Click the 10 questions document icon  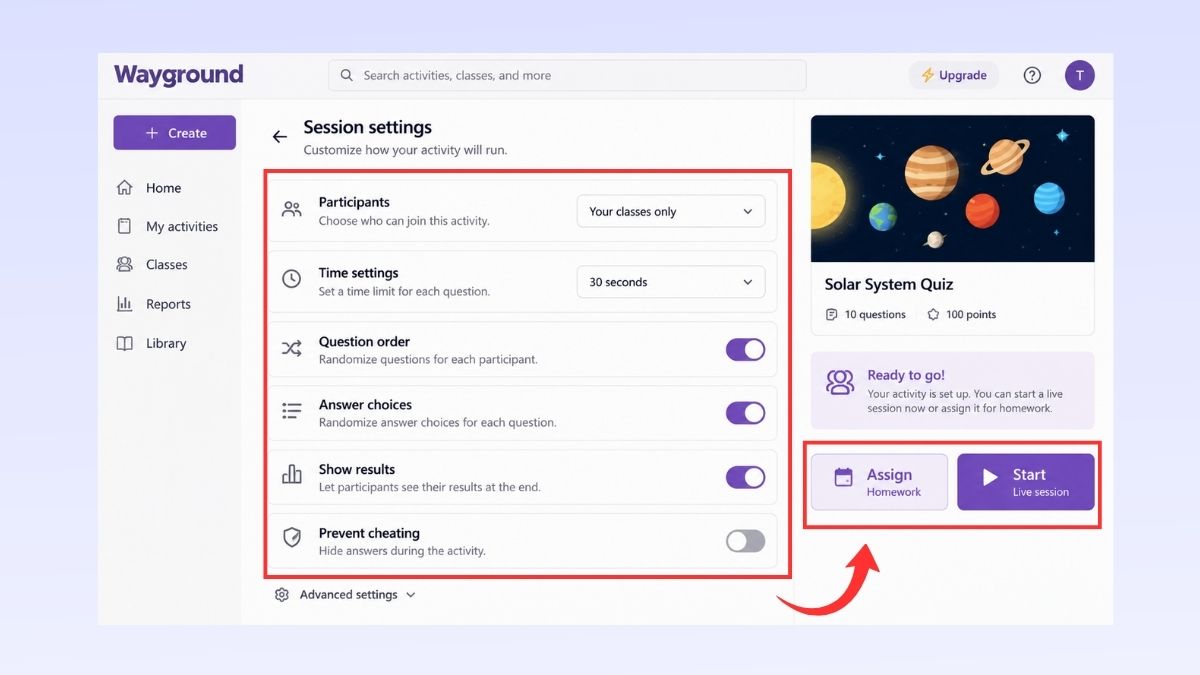(831, 314)
